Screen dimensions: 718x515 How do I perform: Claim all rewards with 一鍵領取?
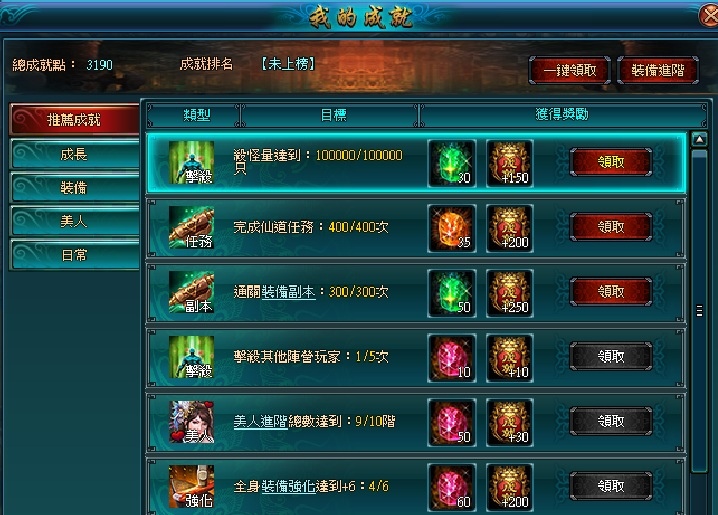[x=570, y=70]
